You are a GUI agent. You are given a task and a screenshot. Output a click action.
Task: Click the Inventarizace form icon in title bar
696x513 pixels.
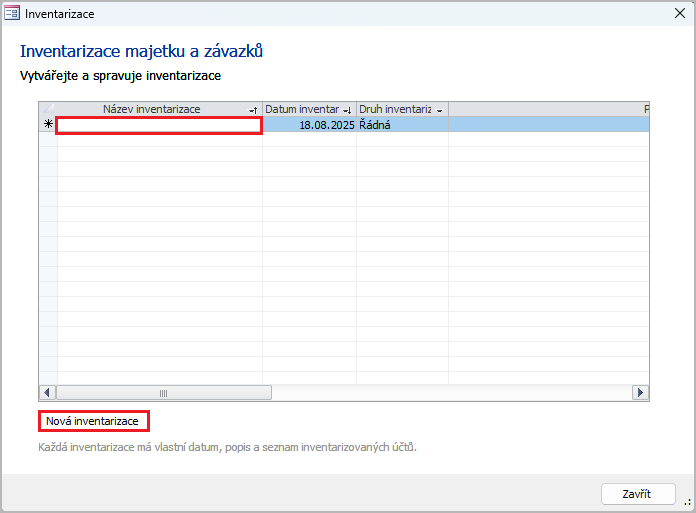[x=12, y=15]
